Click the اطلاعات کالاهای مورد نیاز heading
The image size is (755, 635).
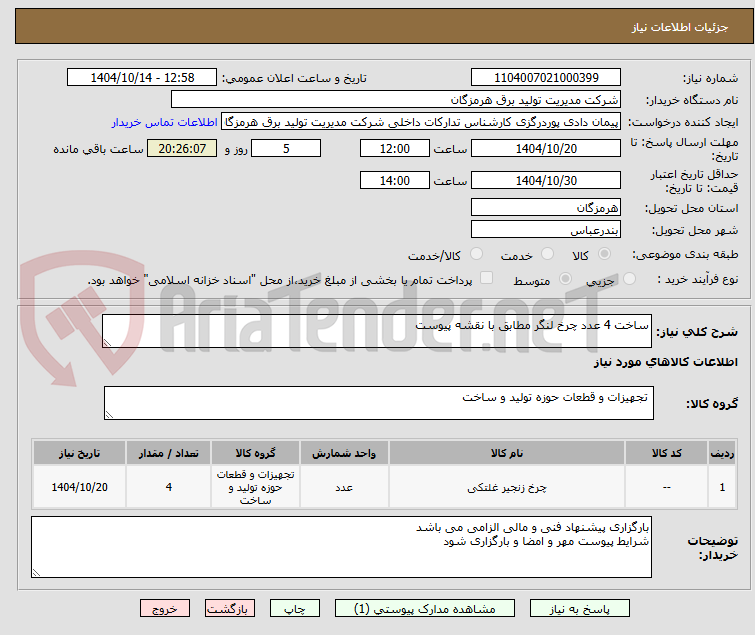coord(665,362)
